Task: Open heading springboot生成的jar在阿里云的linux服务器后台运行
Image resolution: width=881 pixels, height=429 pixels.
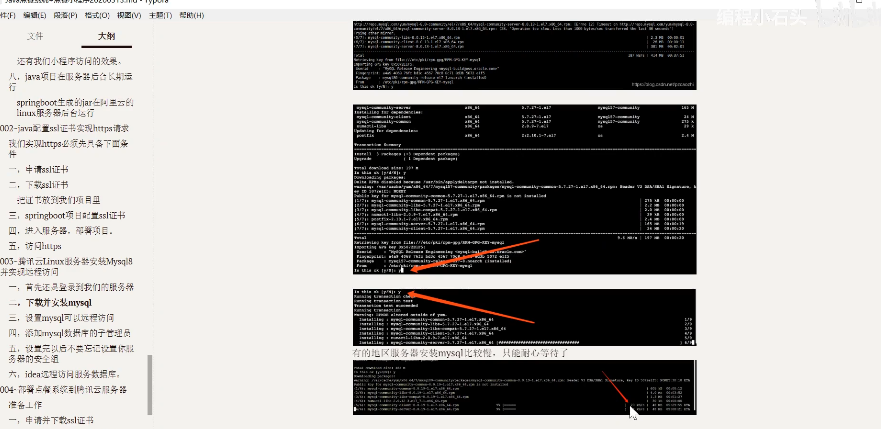Action: [75, 108]
